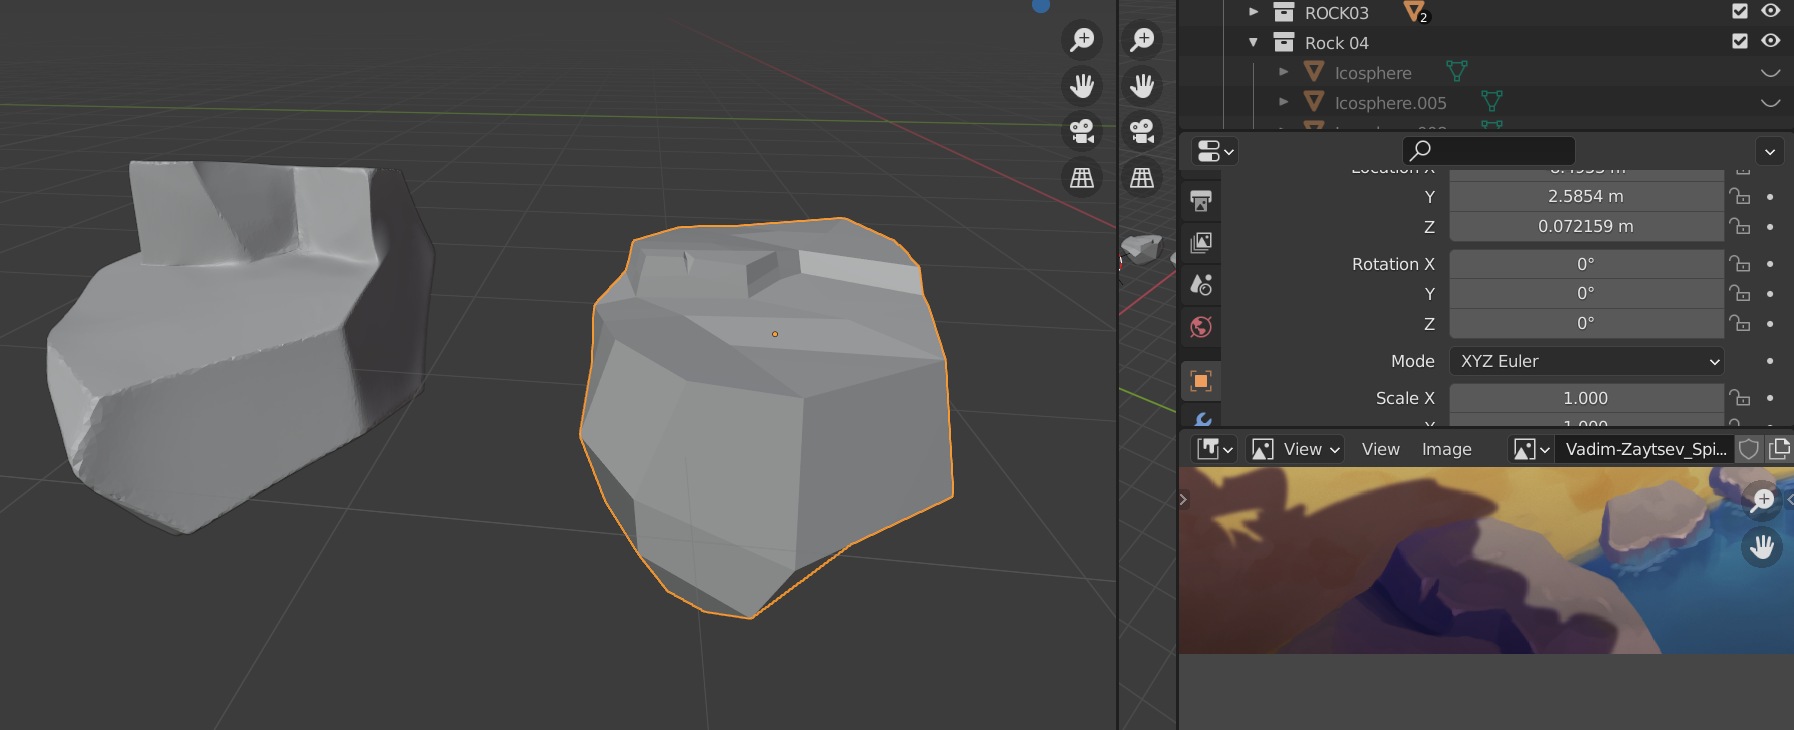1794x730 pixels.
Task: Click the properties search field
Action: [1489, 151]
